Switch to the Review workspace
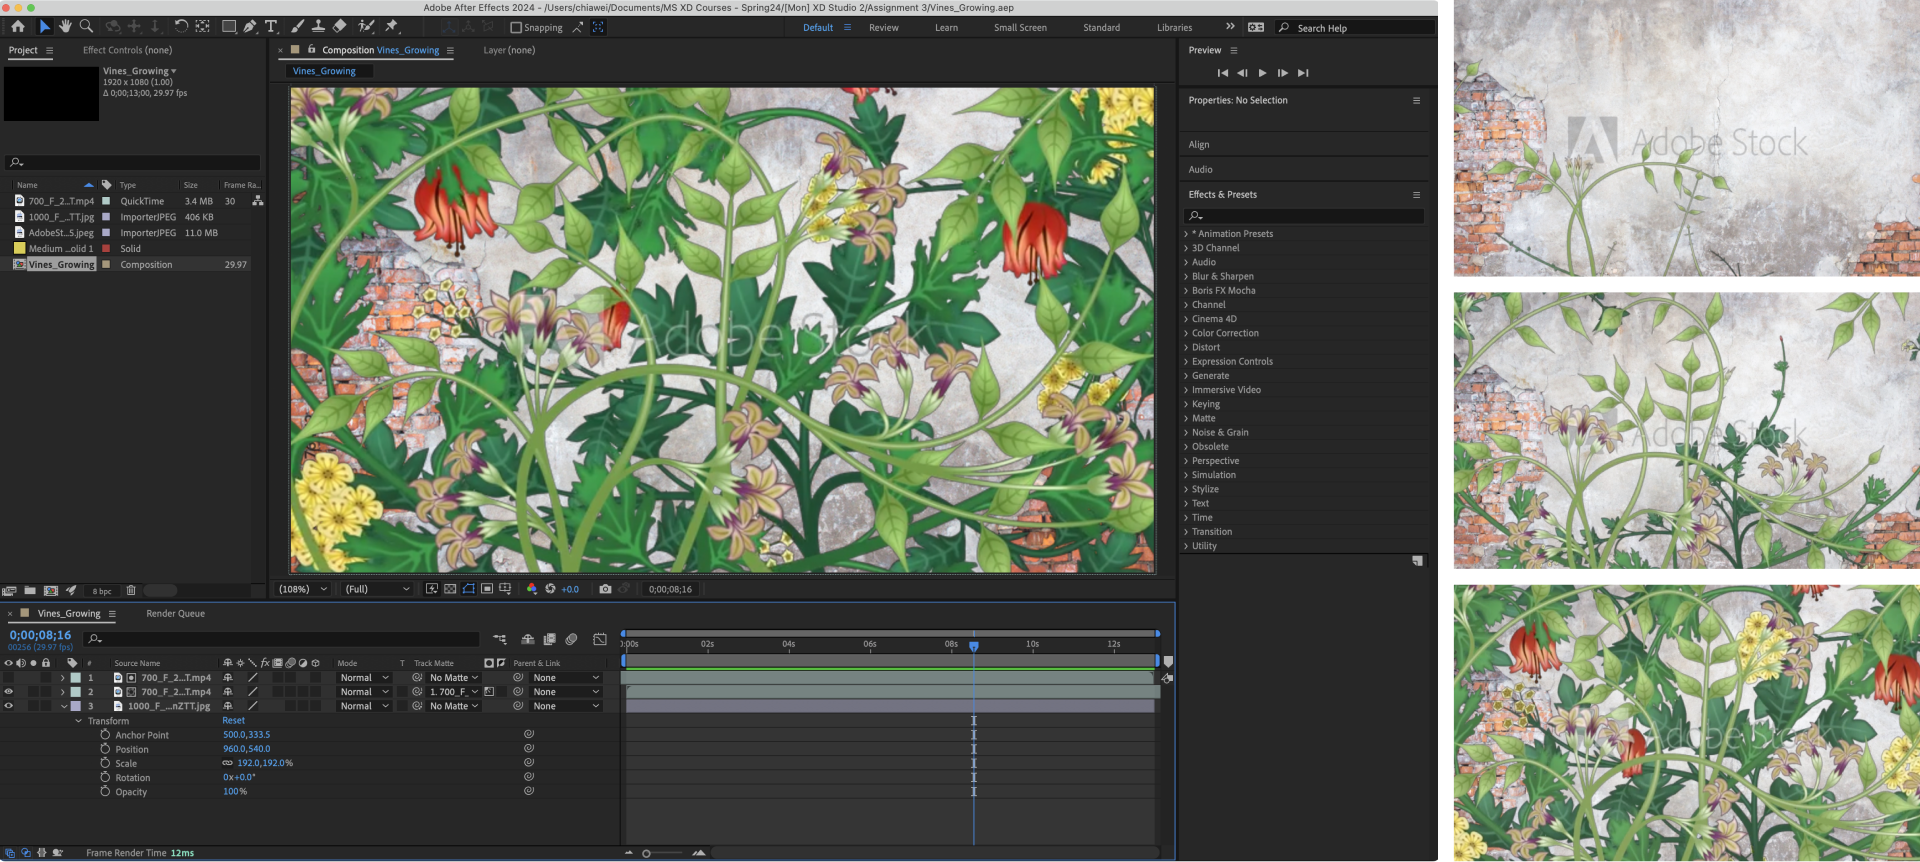This screenshot has width=1920, height=862. 883,28
